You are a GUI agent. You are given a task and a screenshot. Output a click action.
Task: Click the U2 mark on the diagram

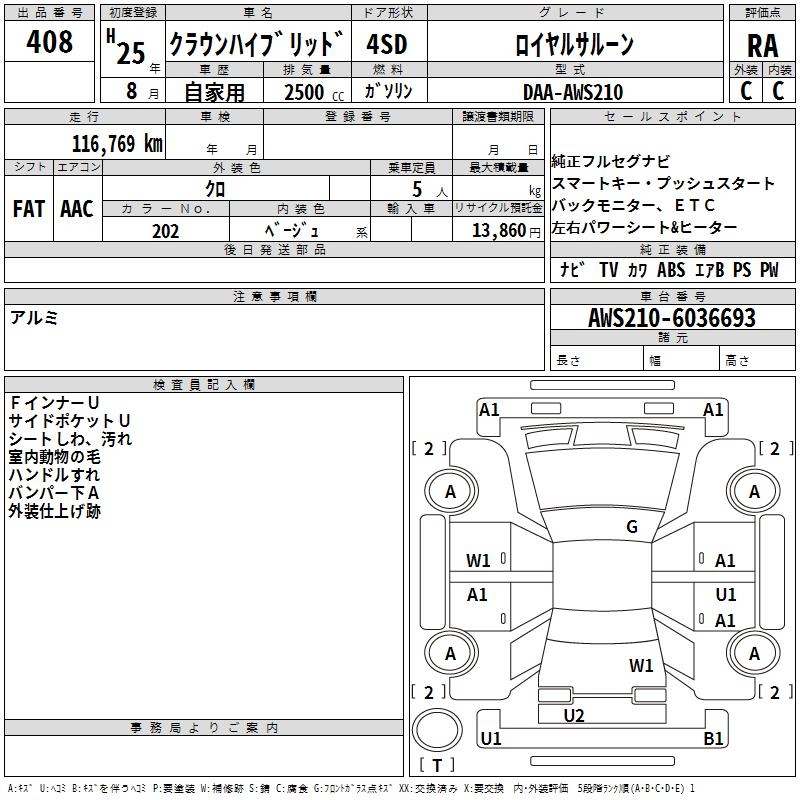pyautogui.click(x=574, y=715)
